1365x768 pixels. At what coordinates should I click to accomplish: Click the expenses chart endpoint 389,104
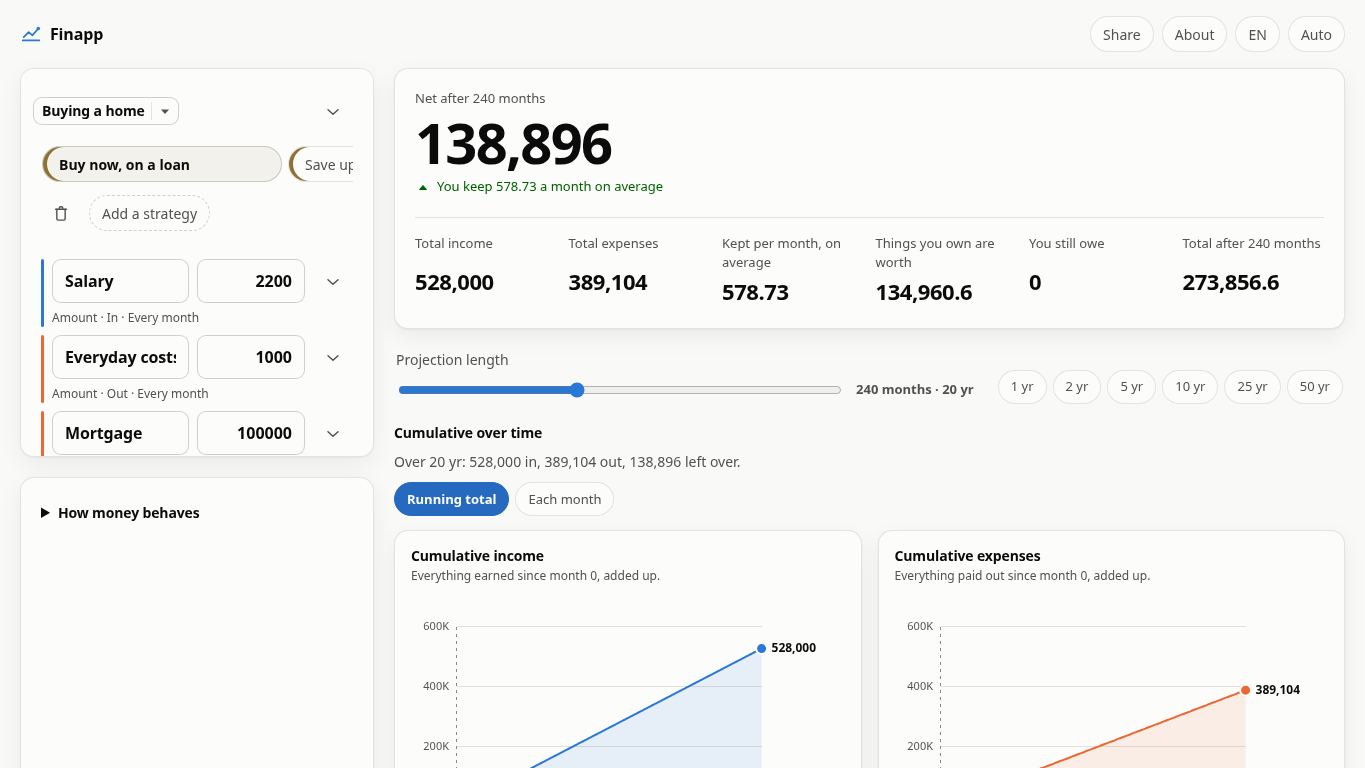click(1245, 690)
